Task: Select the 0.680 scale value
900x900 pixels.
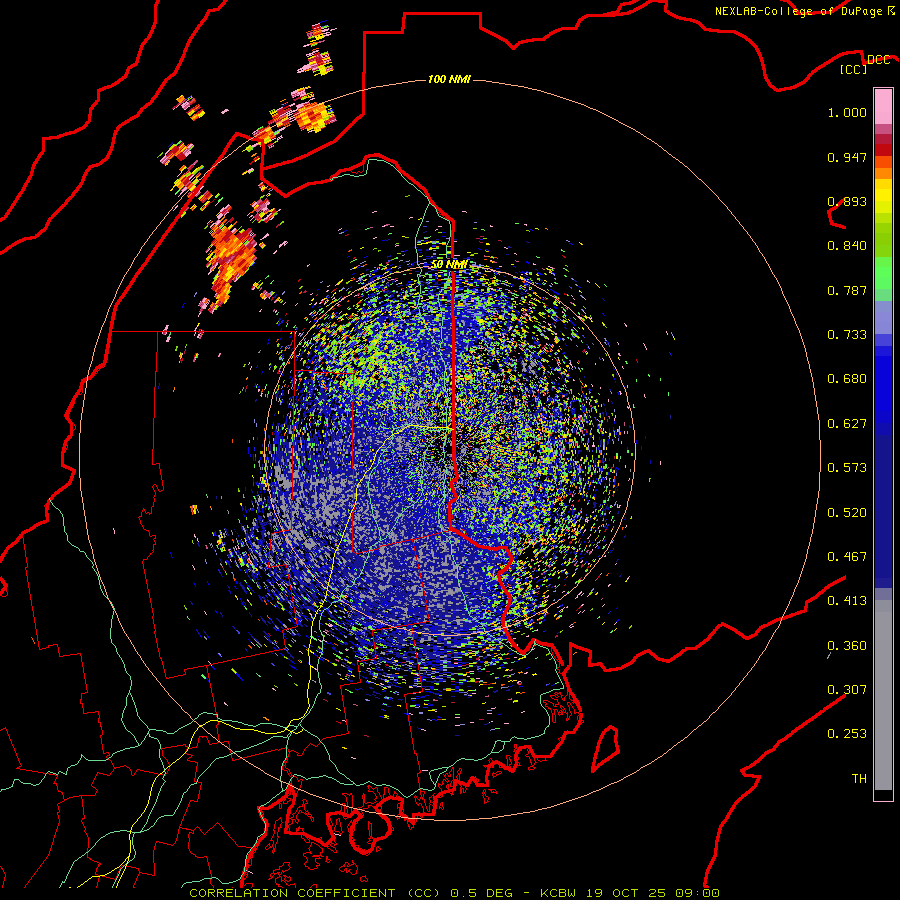Action: 847,379
